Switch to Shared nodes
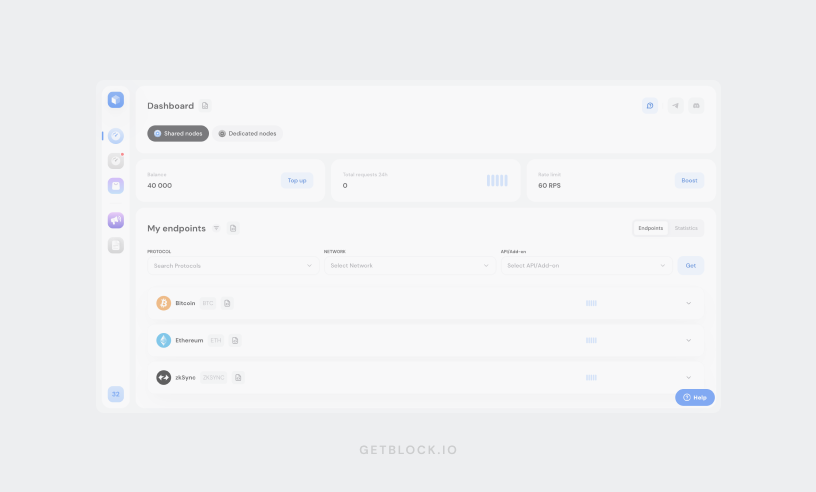 (178, 133)
